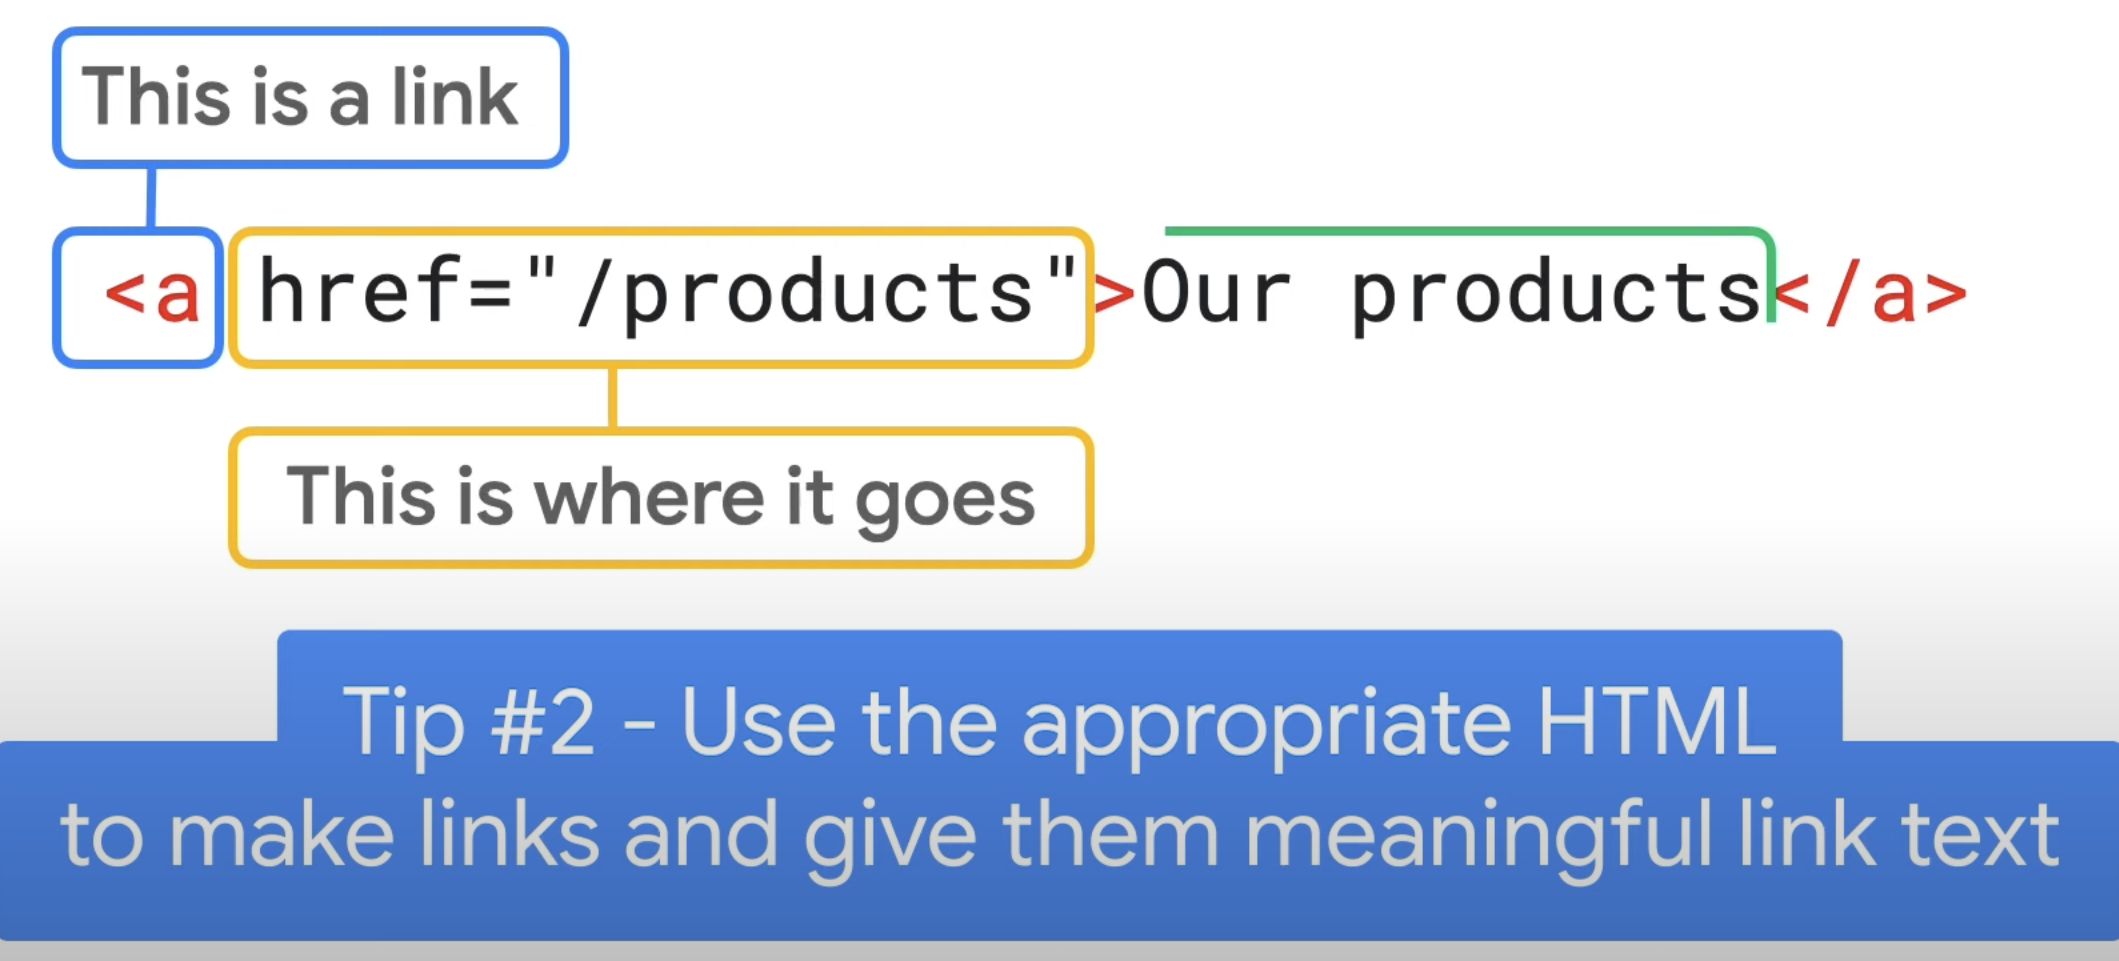
Task: Click the href="/products" attribute box
Action: pyautogui.click(x=661, y=297)
